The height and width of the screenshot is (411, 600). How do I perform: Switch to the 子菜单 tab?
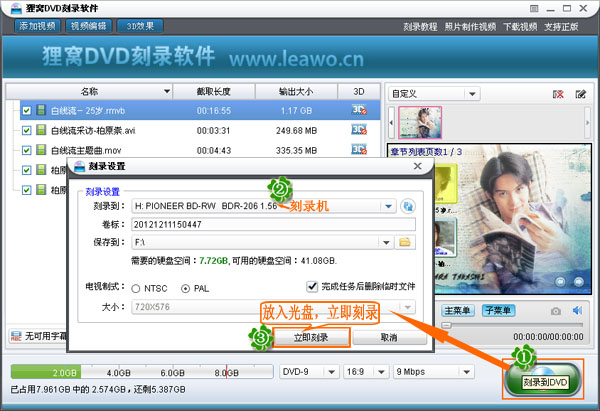[x=498, y=310]
